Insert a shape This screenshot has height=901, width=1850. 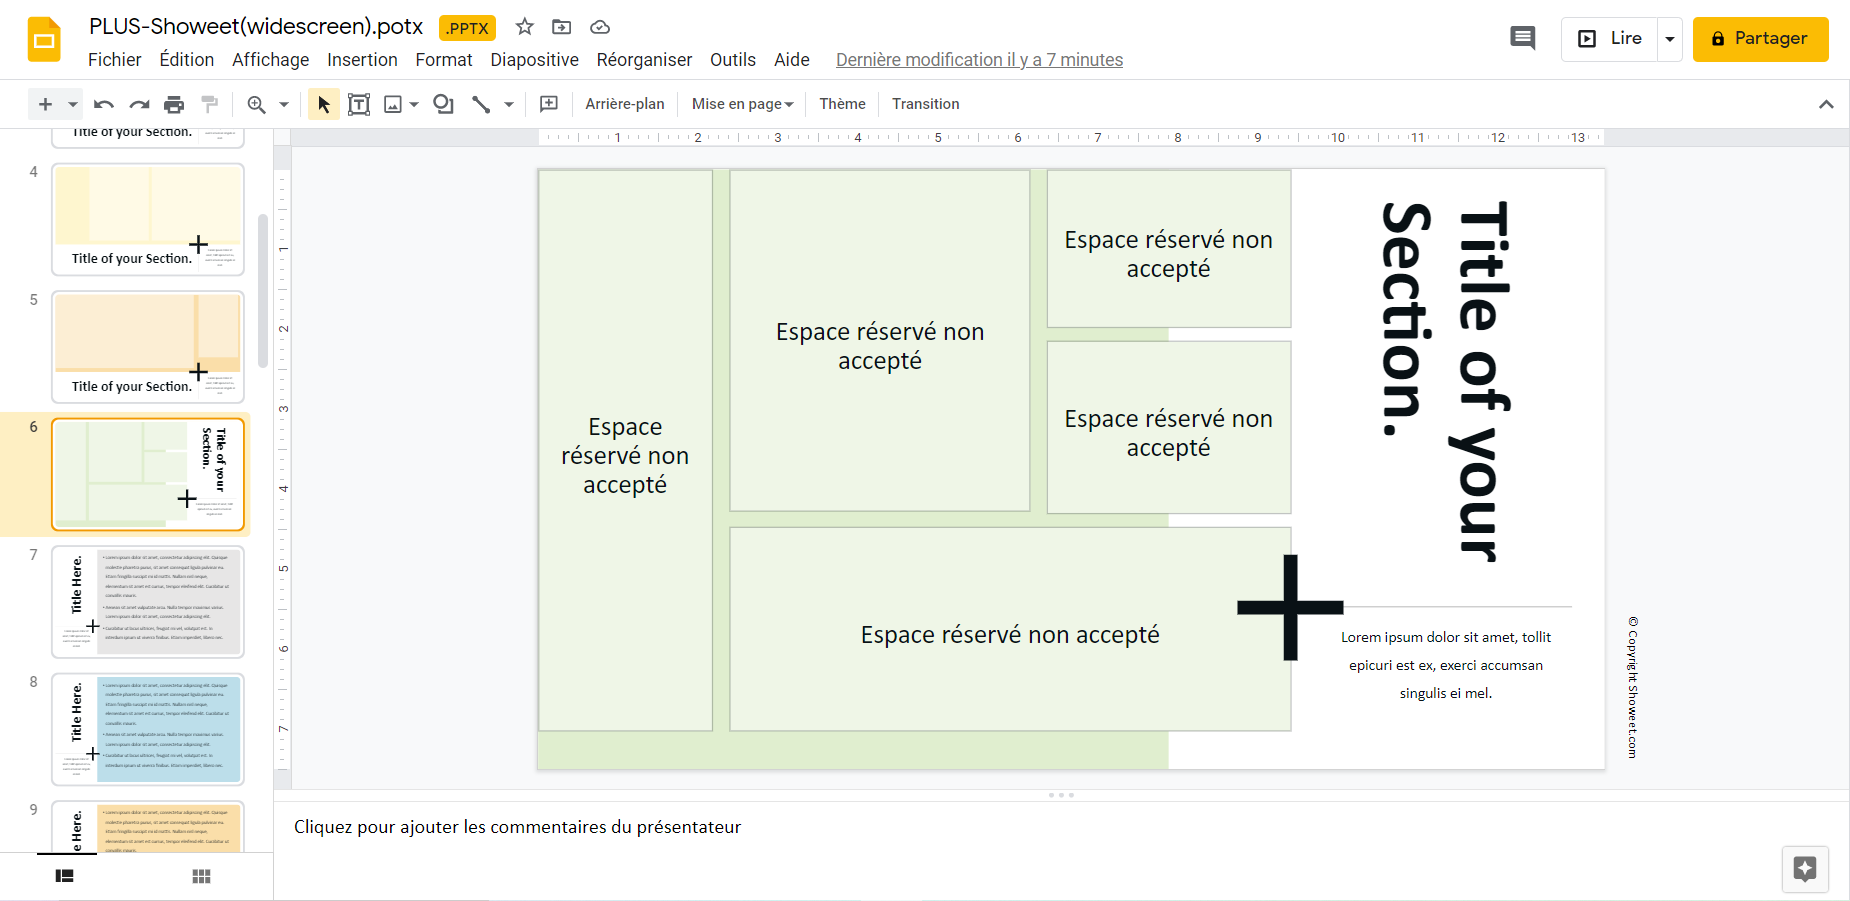coord(443,103)
